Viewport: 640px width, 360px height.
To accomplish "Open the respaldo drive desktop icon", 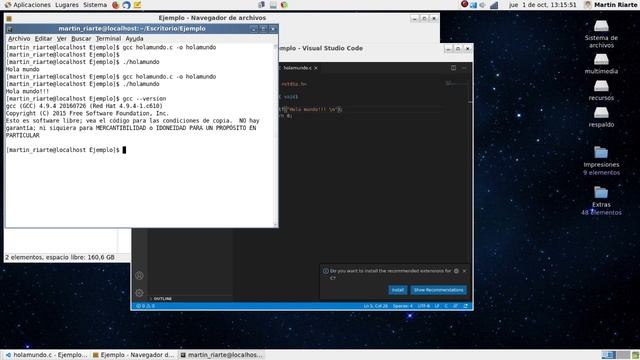I will coord(601,117).
